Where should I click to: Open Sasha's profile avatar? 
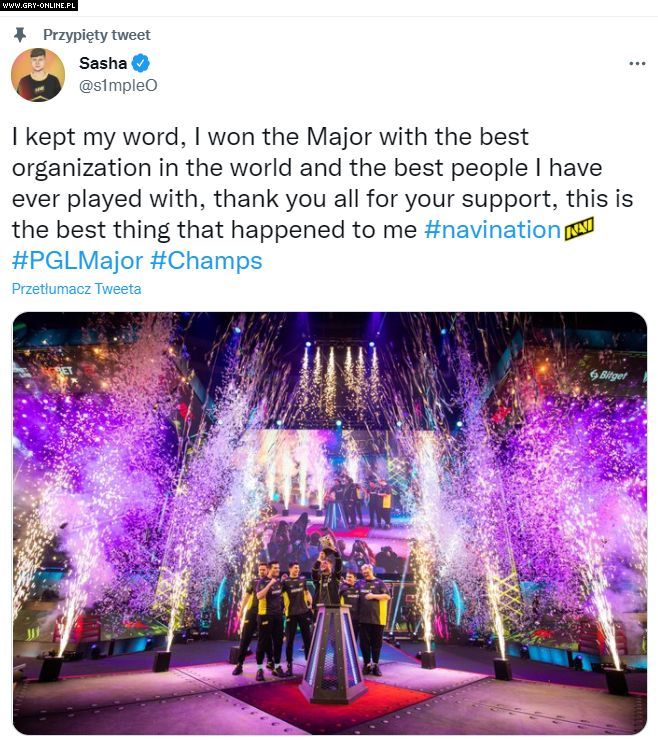click(38, 74)
